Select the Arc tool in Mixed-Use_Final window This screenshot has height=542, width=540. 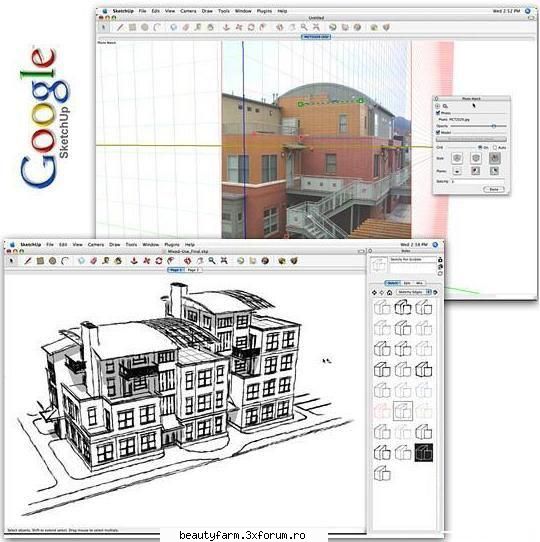pyautogui.click(x=65, y=261)
